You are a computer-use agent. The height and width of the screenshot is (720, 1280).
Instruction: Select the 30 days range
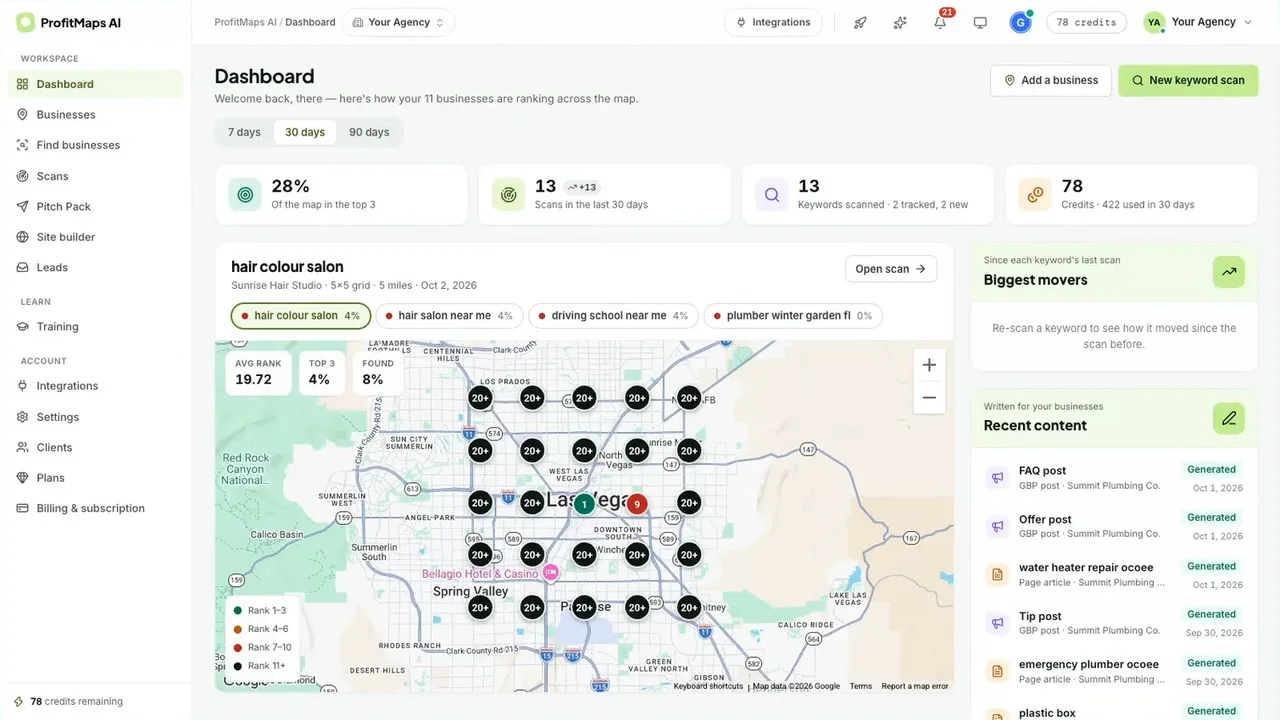305,132
